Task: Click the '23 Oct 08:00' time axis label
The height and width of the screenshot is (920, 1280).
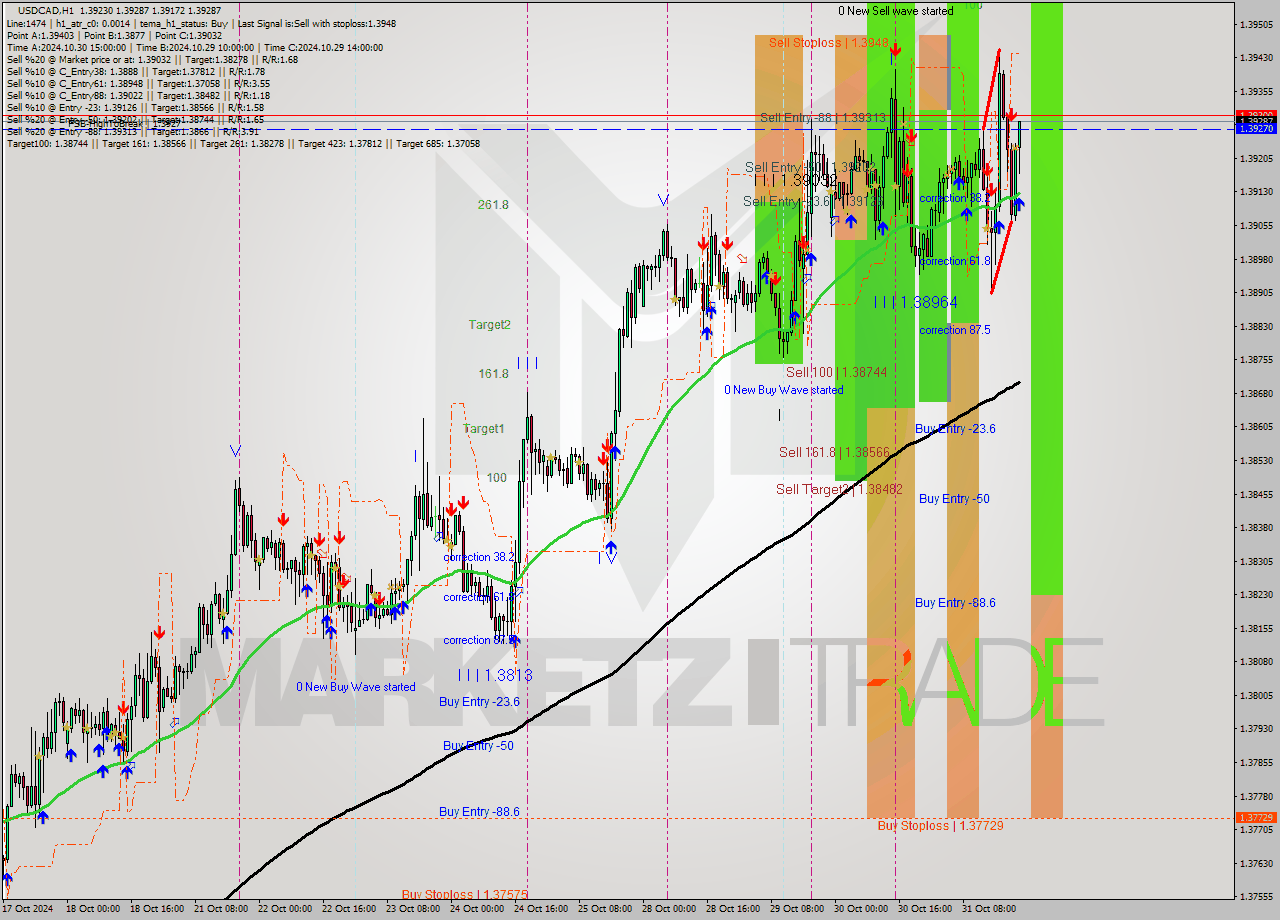Action: [x=413, y=909]
